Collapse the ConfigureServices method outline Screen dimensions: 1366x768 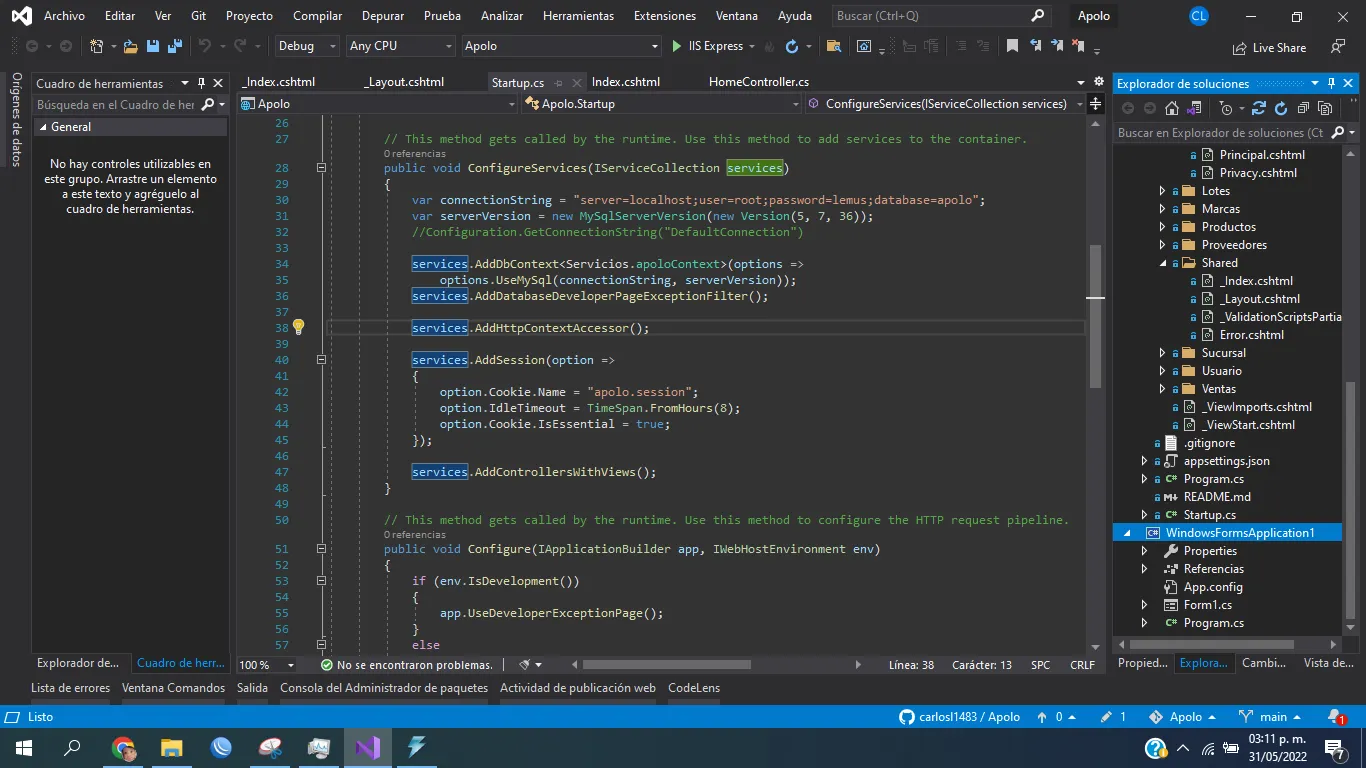coord(321,168)
